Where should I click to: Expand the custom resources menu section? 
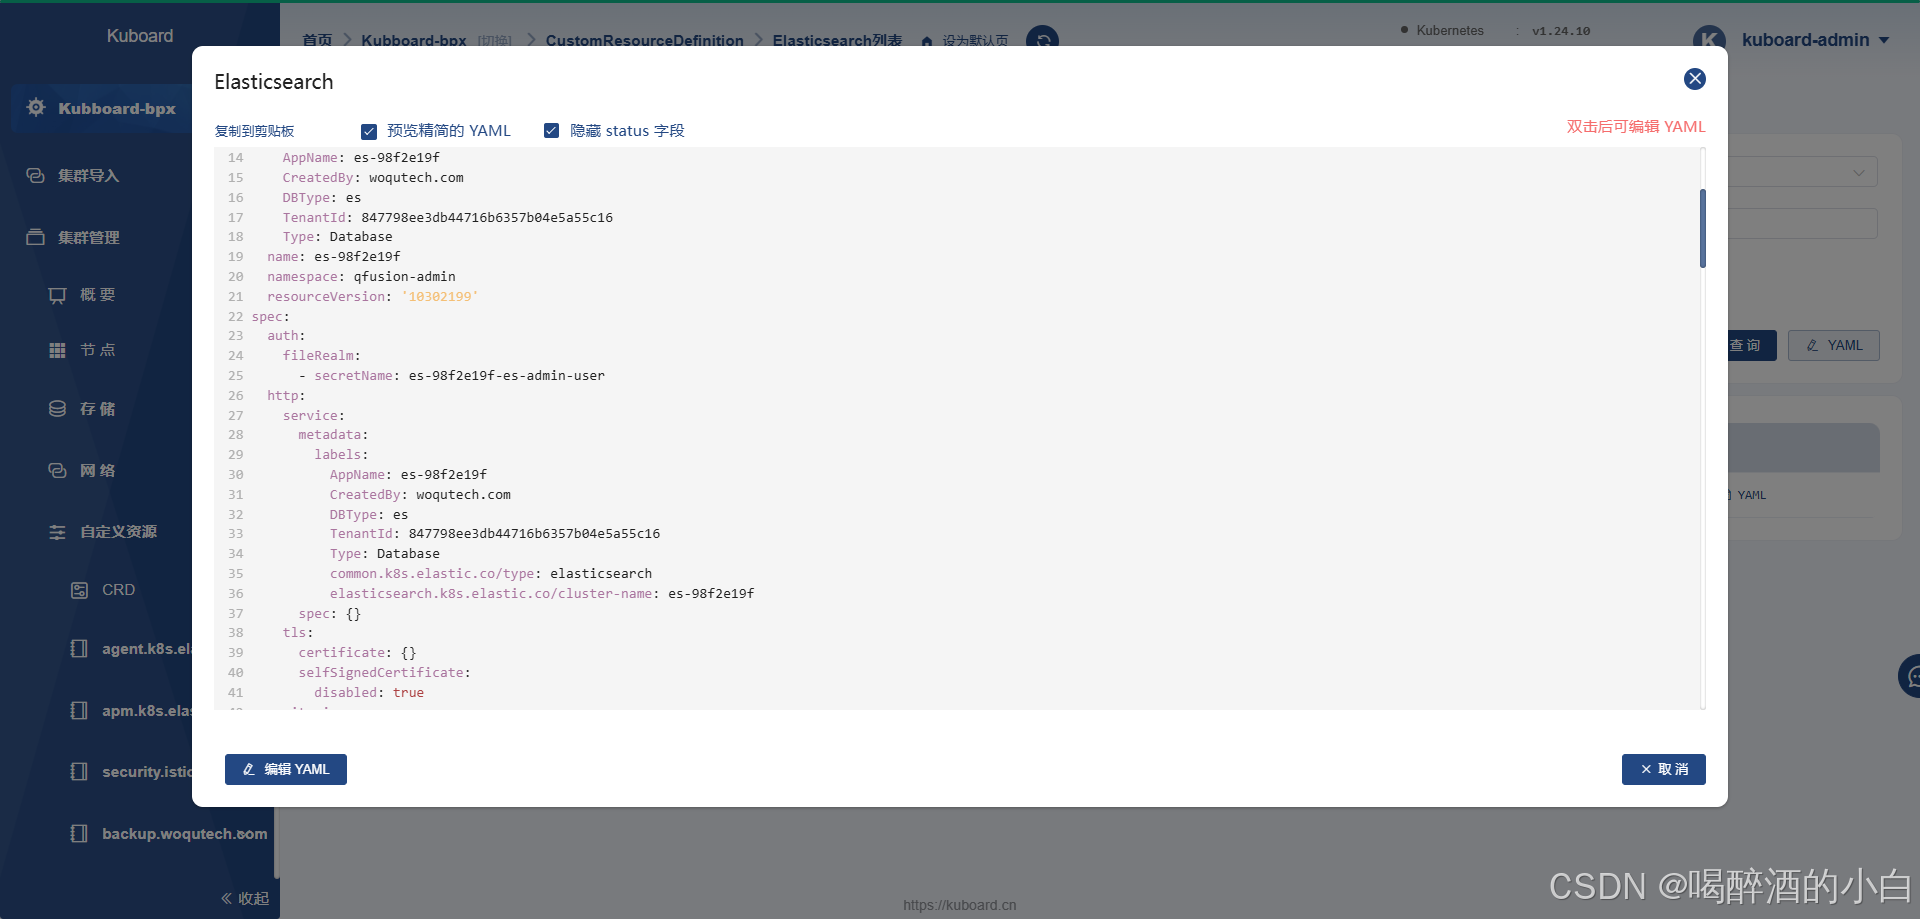coord(118,532)
